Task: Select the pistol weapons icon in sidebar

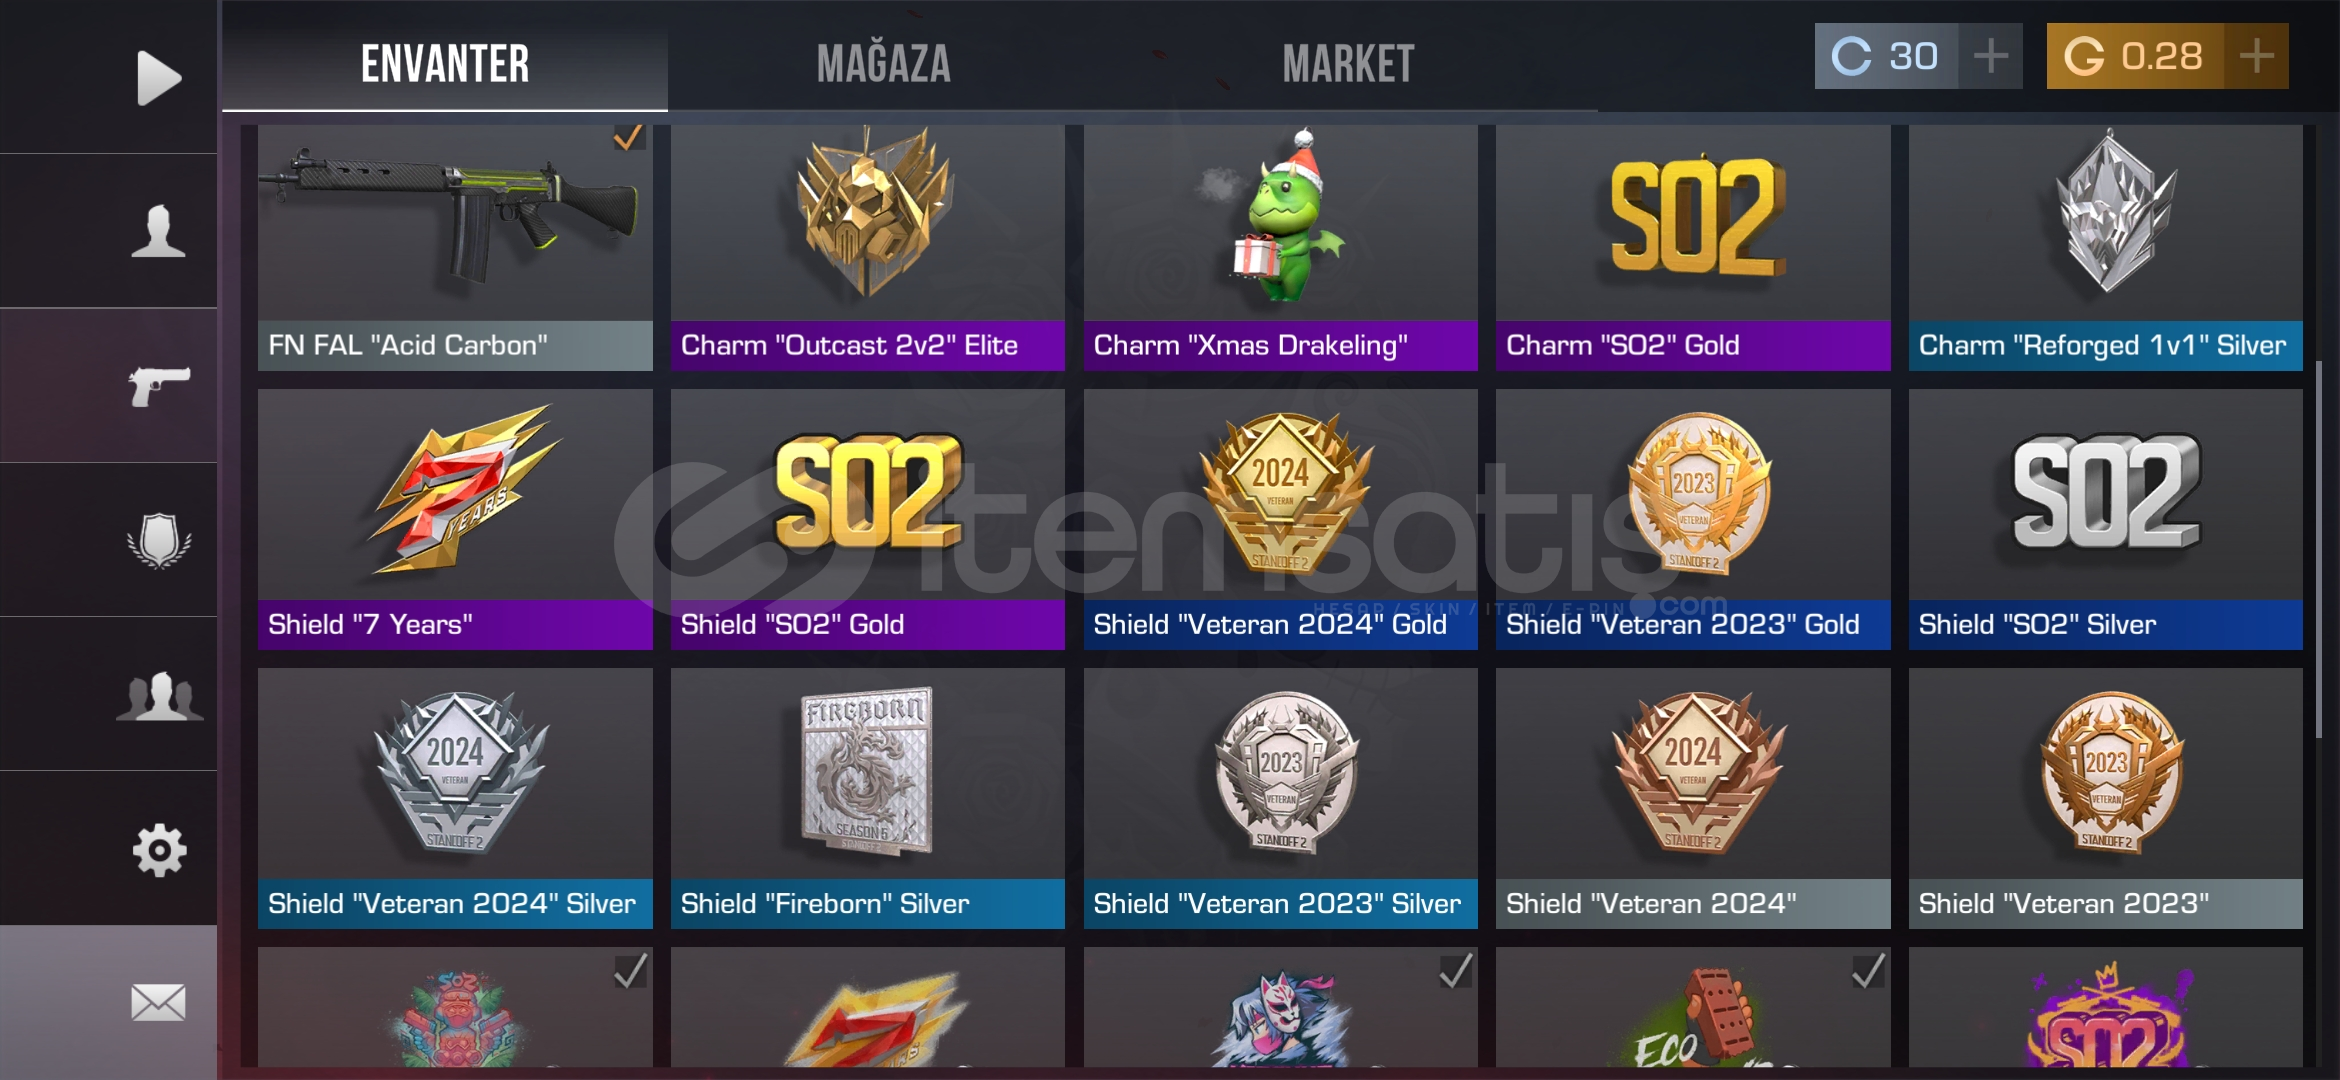Action: [159, 386]
